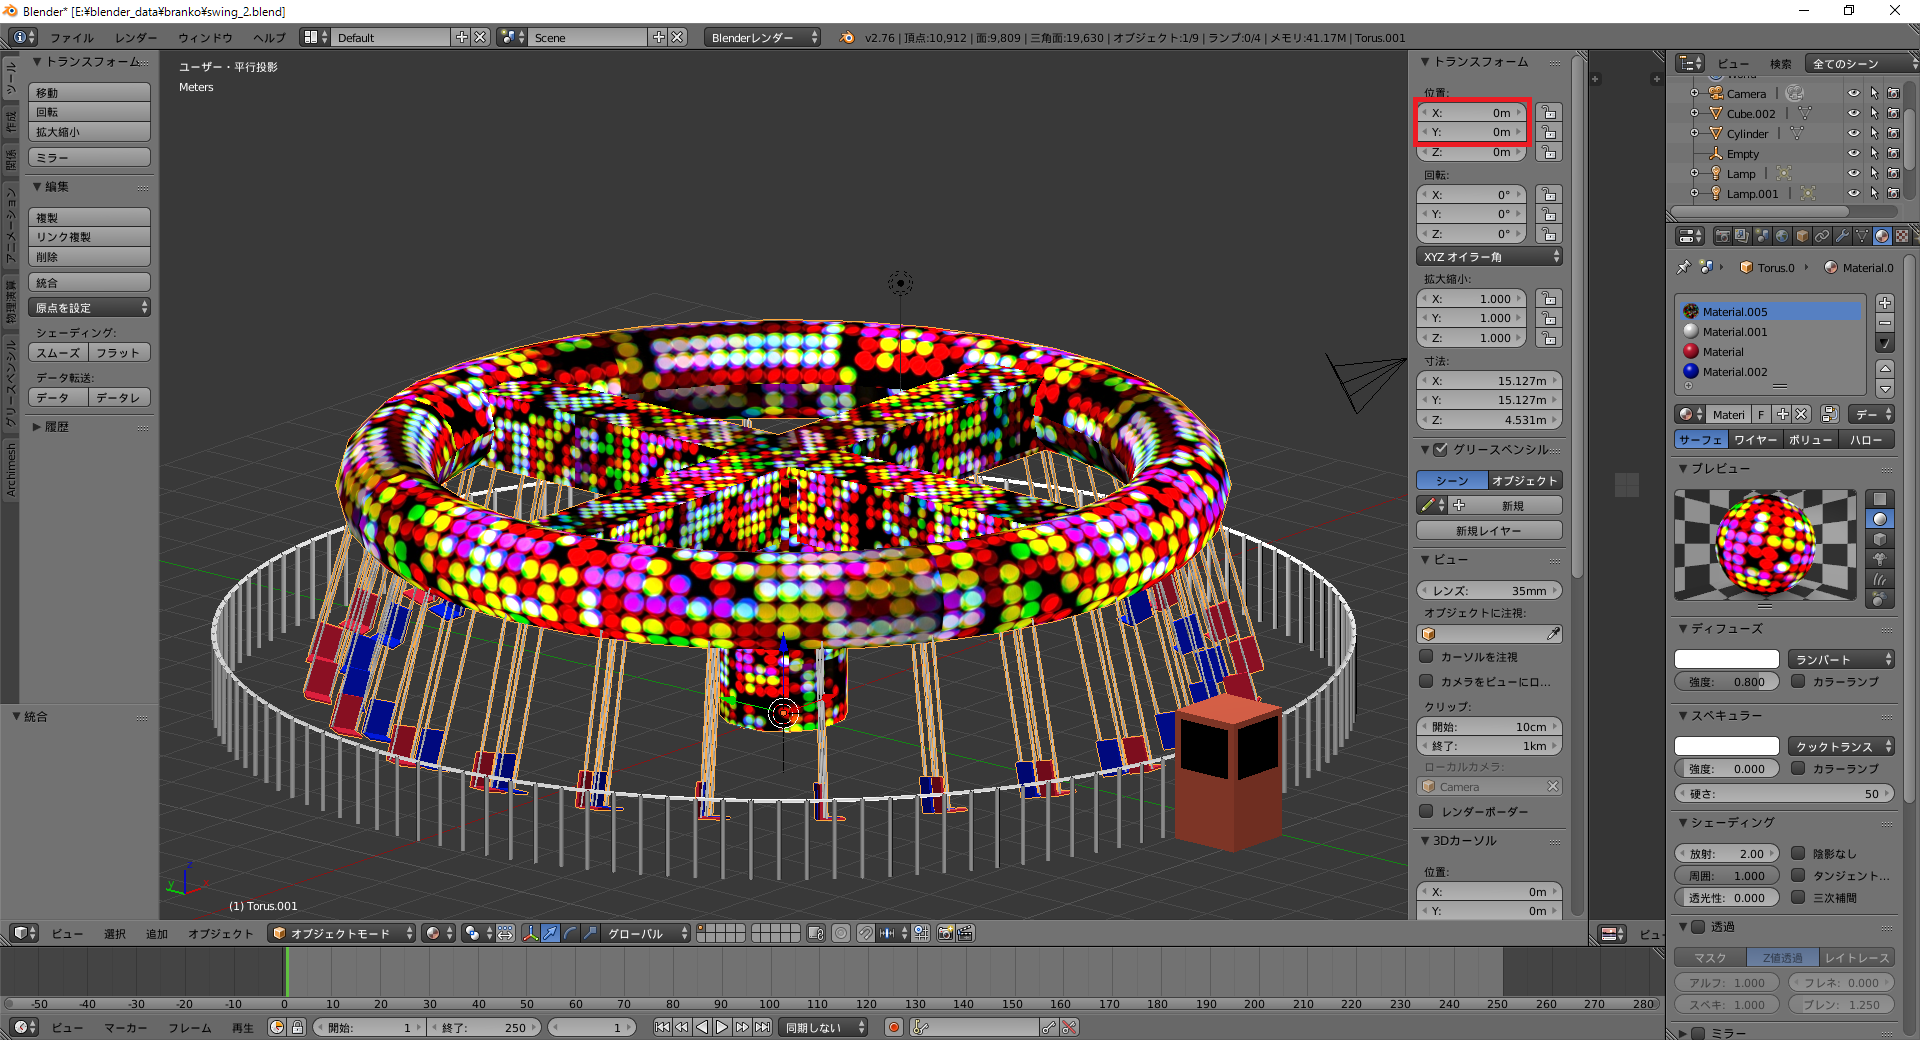Click the OpenGL render camera icon

[x=945, y=933]
